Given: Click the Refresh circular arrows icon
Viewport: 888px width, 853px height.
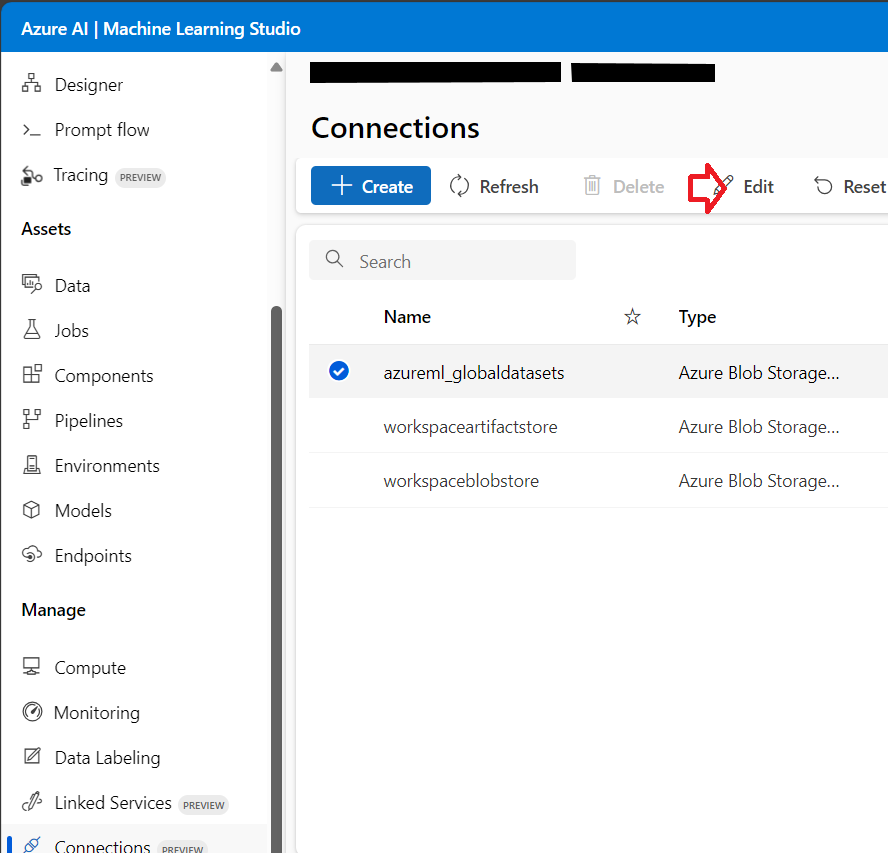Looking at the screenshot, I should click(x=459, y=186).
